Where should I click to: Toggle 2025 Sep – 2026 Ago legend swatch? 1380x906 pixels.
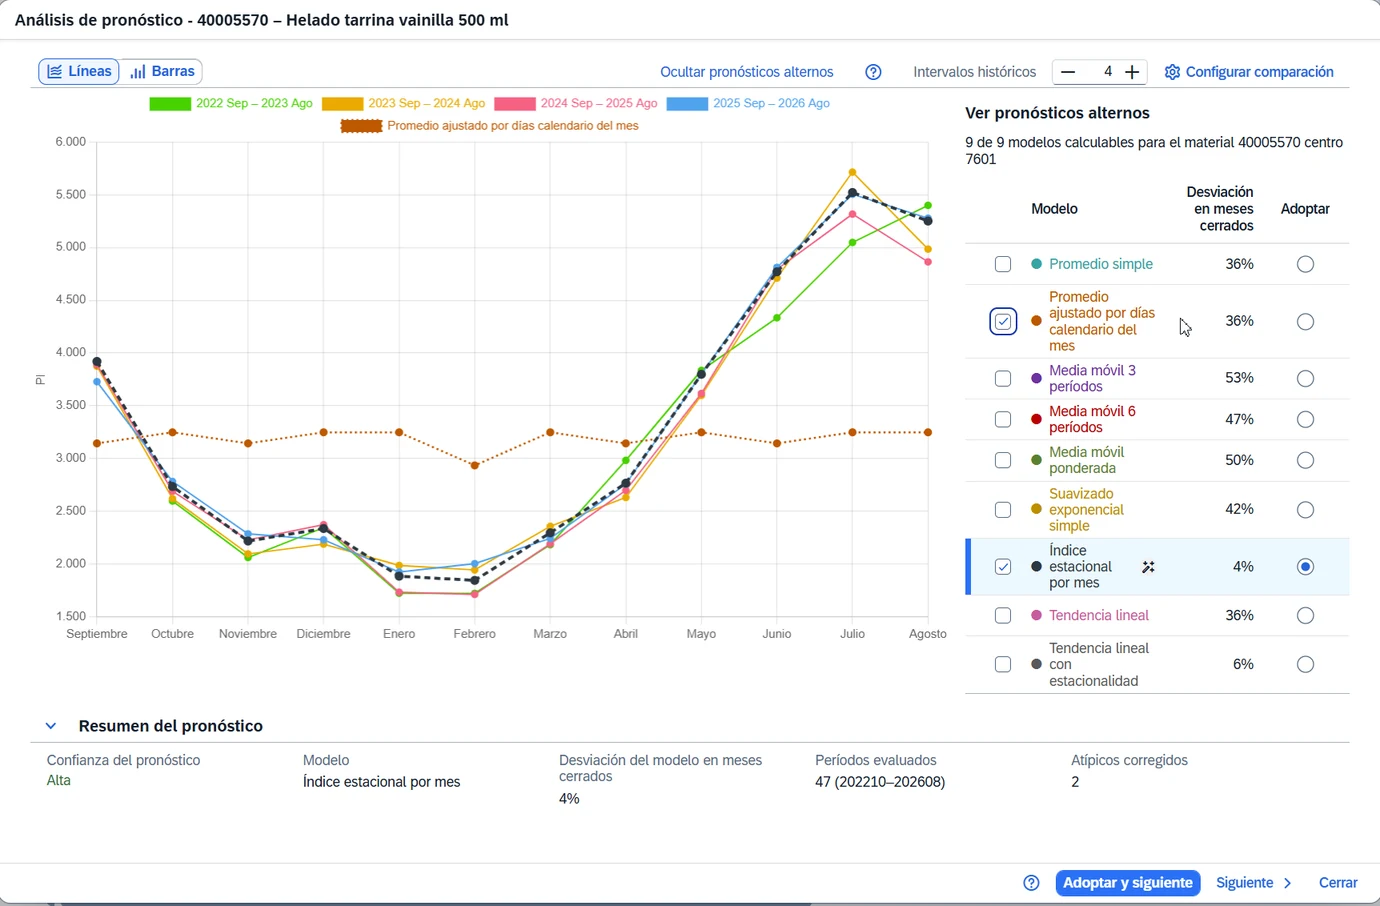(x=687, y=103)
